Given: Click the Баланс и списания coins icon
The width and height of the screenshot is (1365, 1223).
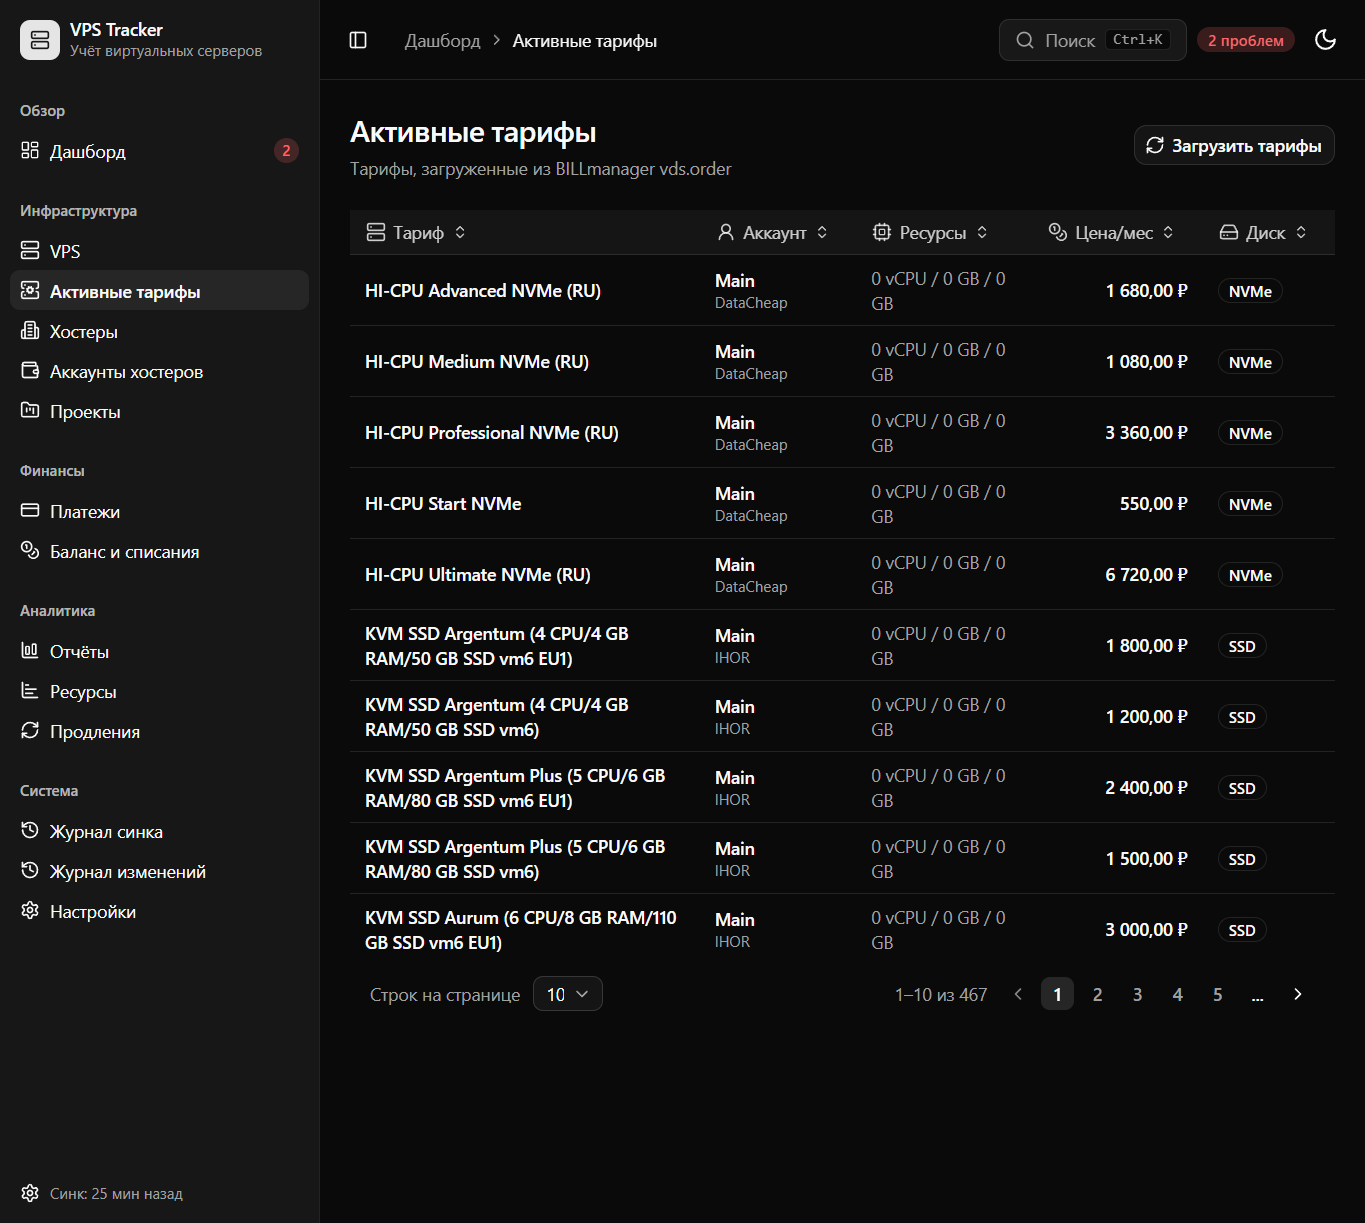Looking at the screenshot, I should point(30,551).
